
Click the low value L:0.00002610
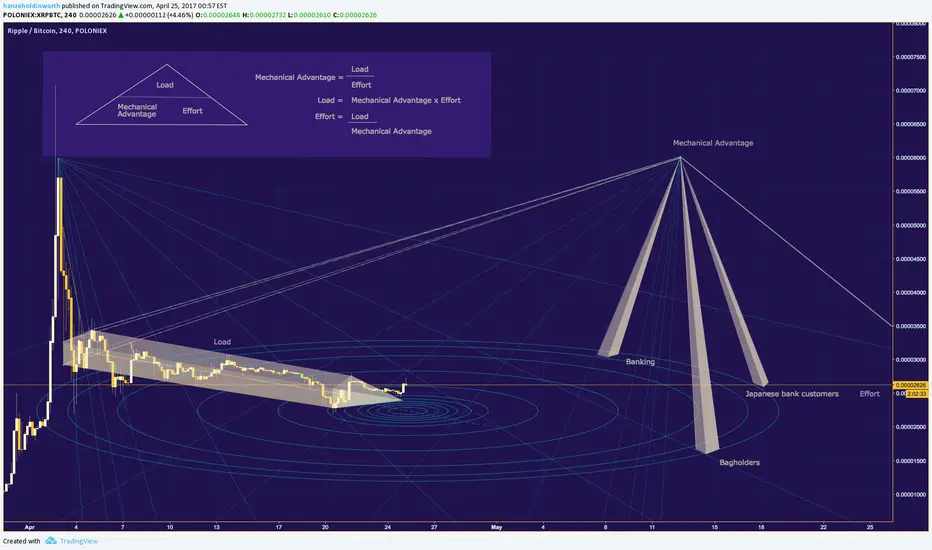(x=309, y=15)
